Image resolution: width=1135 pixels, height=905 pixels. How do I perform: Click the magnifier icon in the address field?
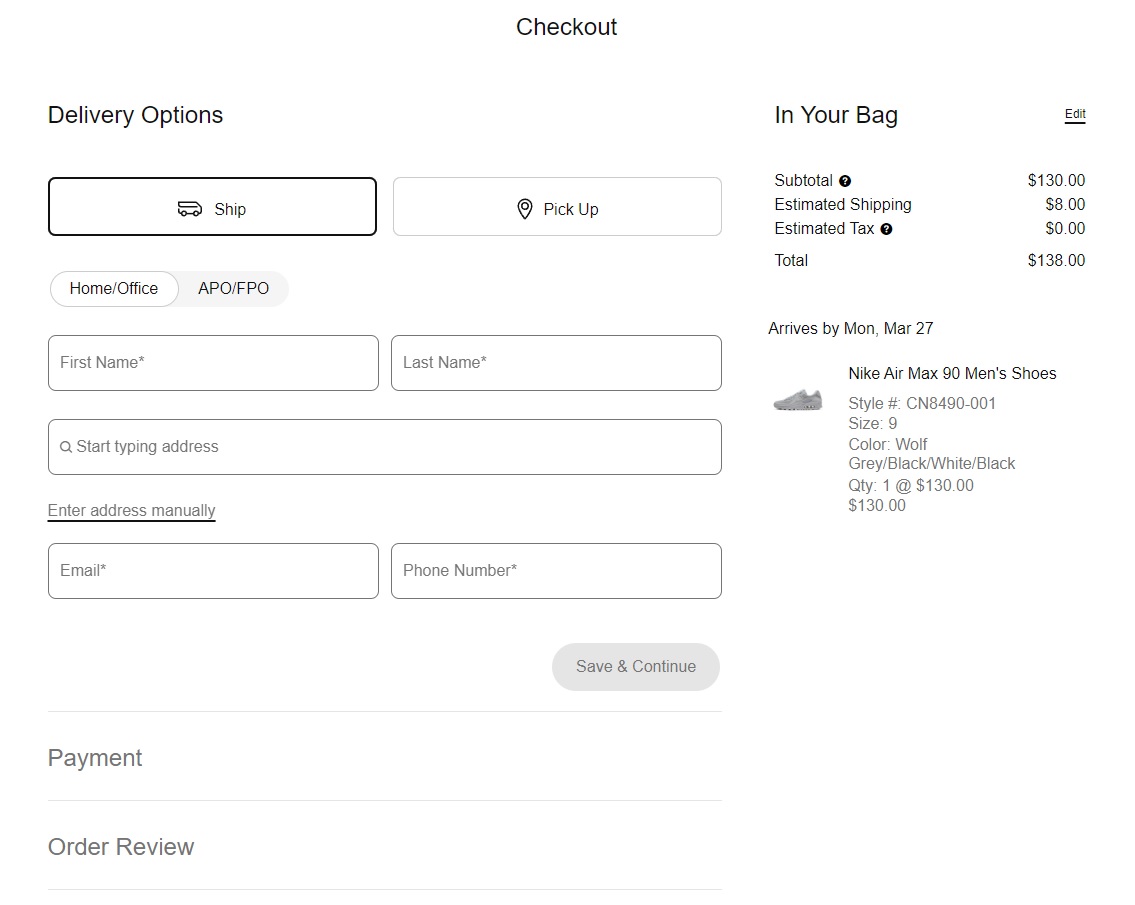65,446
